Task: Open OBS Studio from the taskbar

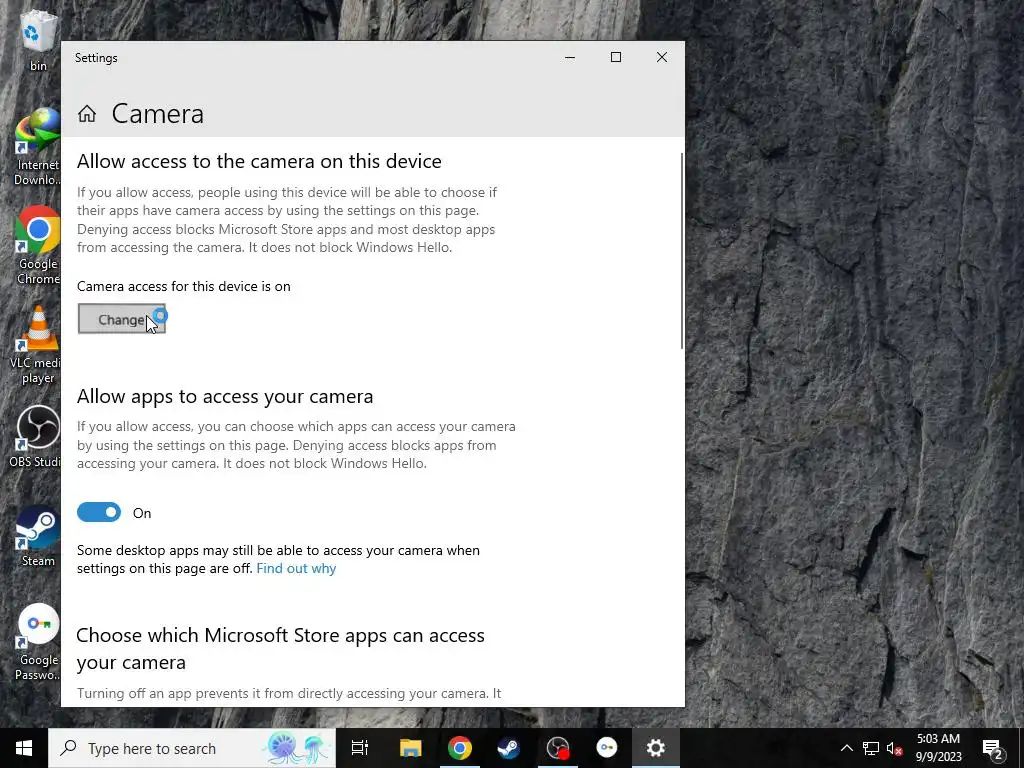Action: tap(558, 748)
